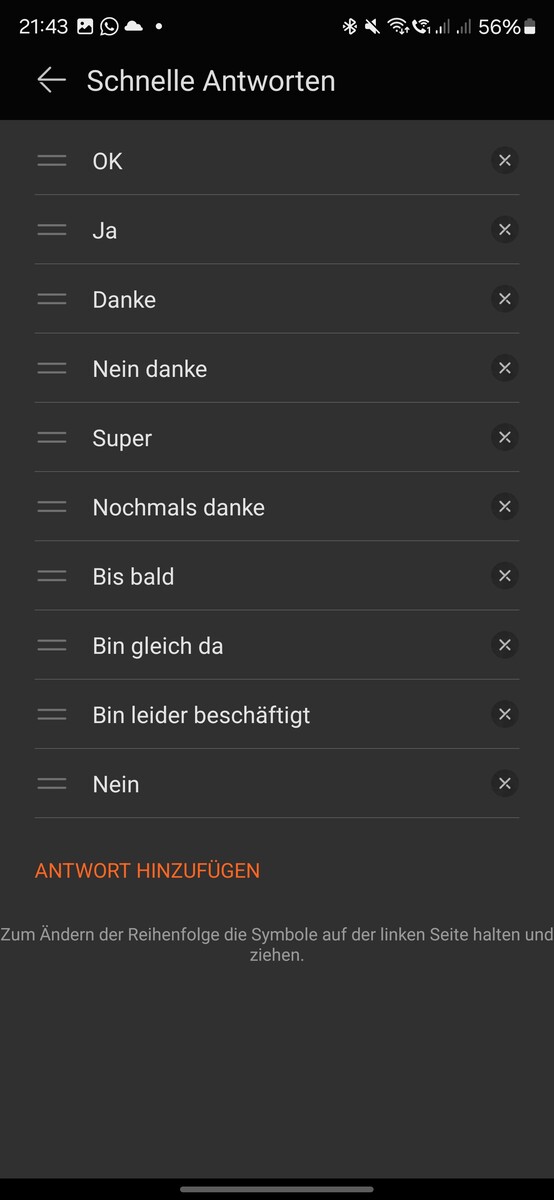Tap drag handle next to 'Danke'
Viewport: 554px width, 1200px height.
point(52,299)
